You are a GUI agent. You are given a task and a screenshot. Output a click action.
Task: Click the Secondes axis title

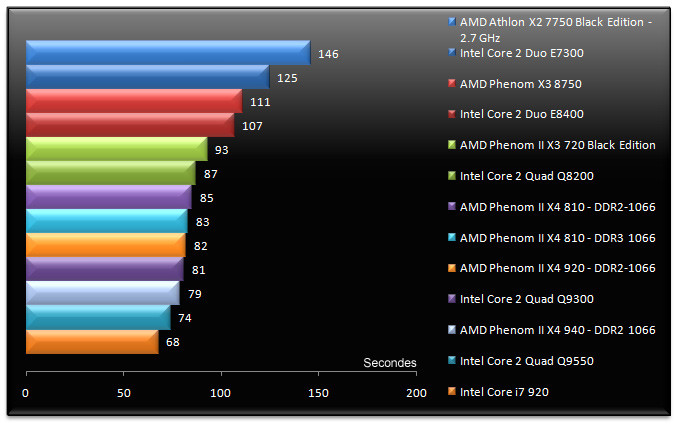pos(390,363)
